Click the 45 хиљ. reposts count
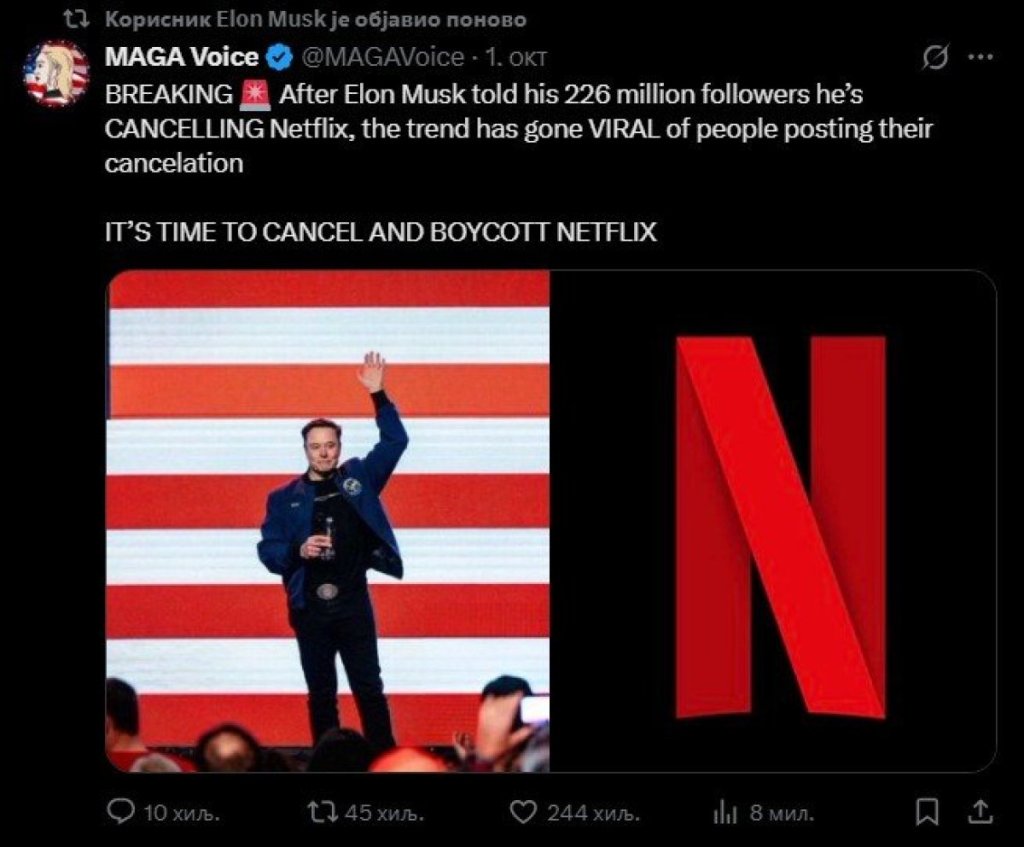 (379, 814)
